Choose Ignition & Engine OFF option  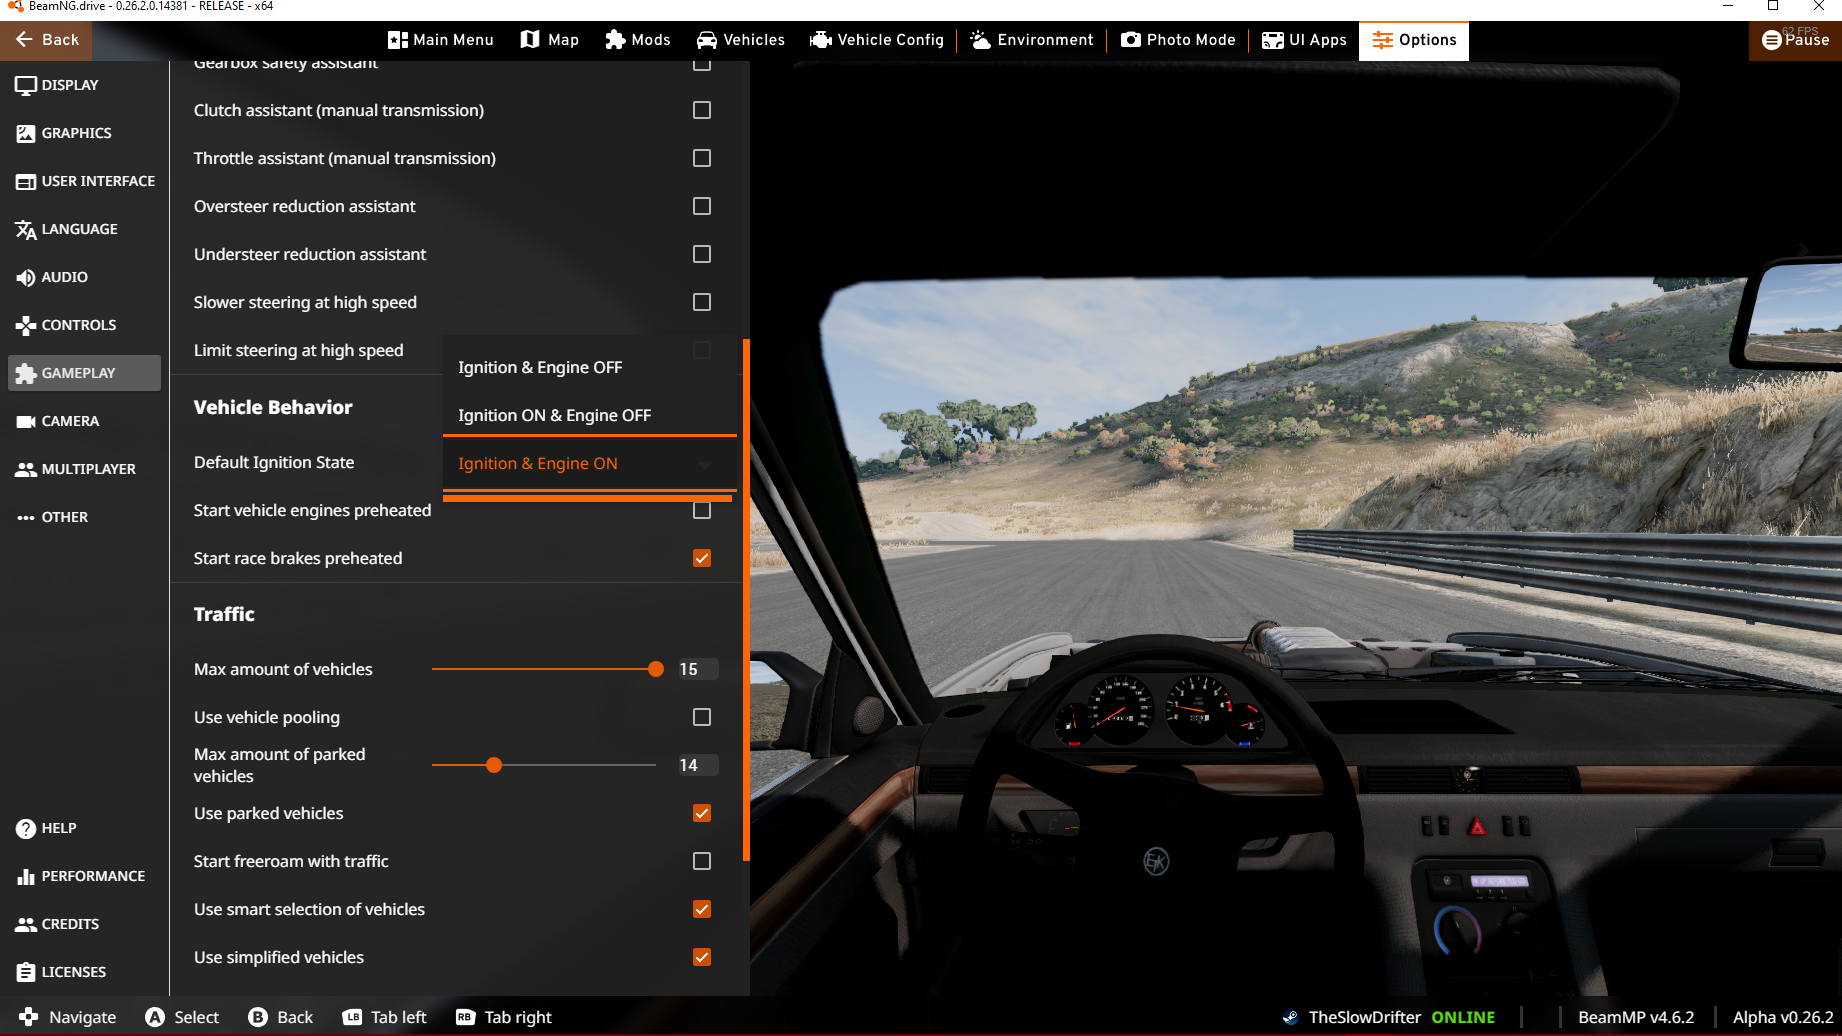click(590, 367)
